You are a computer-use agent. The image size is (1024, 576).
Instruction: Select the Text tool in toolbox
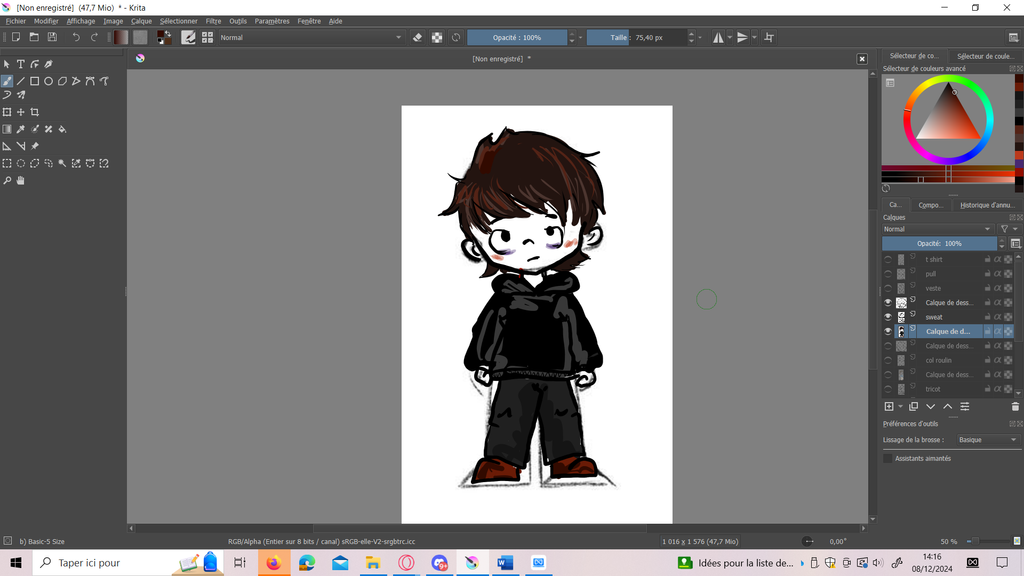21,64
